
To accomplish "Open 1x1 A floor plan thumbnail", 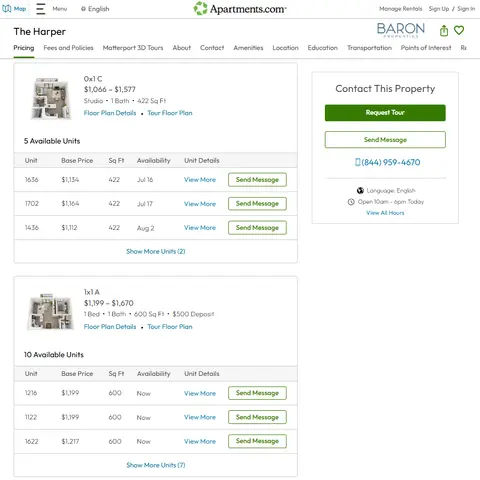I will pyautogui.click(x=51, y=312).
